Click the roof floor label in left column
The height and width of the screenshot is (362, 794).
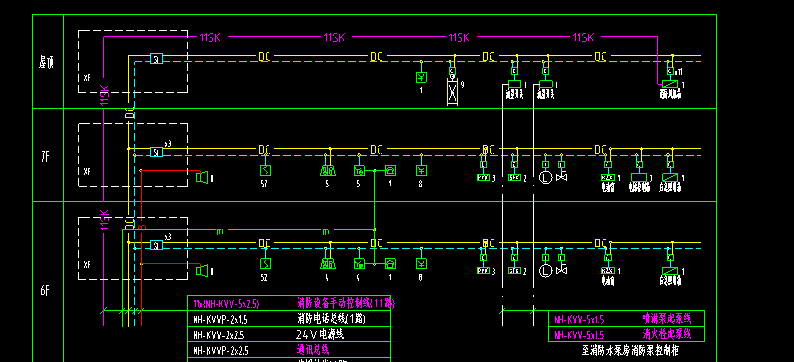[x=47, y=62]
